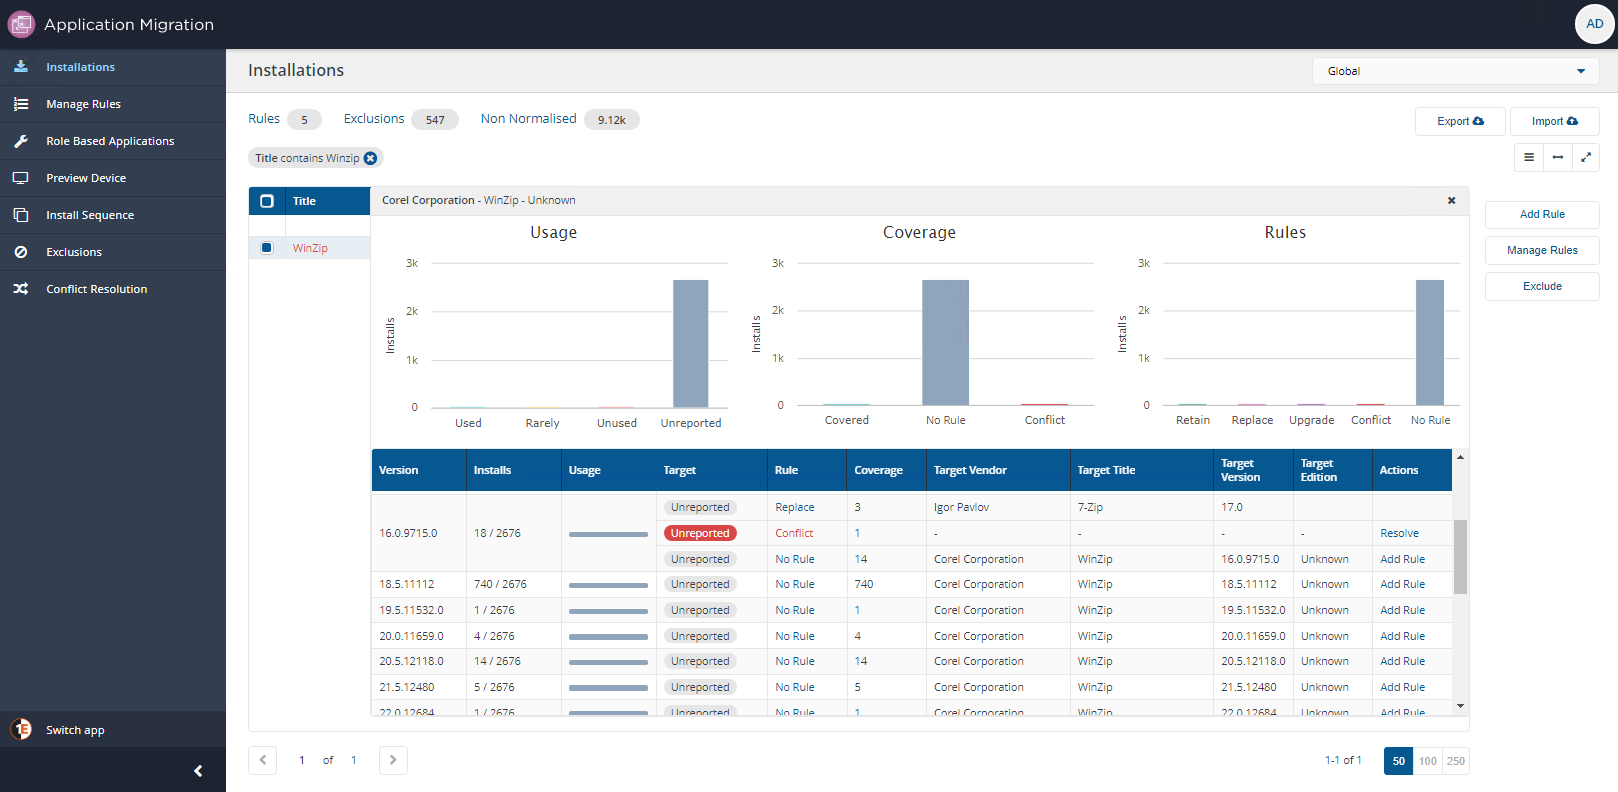Screen dimensions: 1618x792
Task: Click the Import button
Action: pos(1554,121)
